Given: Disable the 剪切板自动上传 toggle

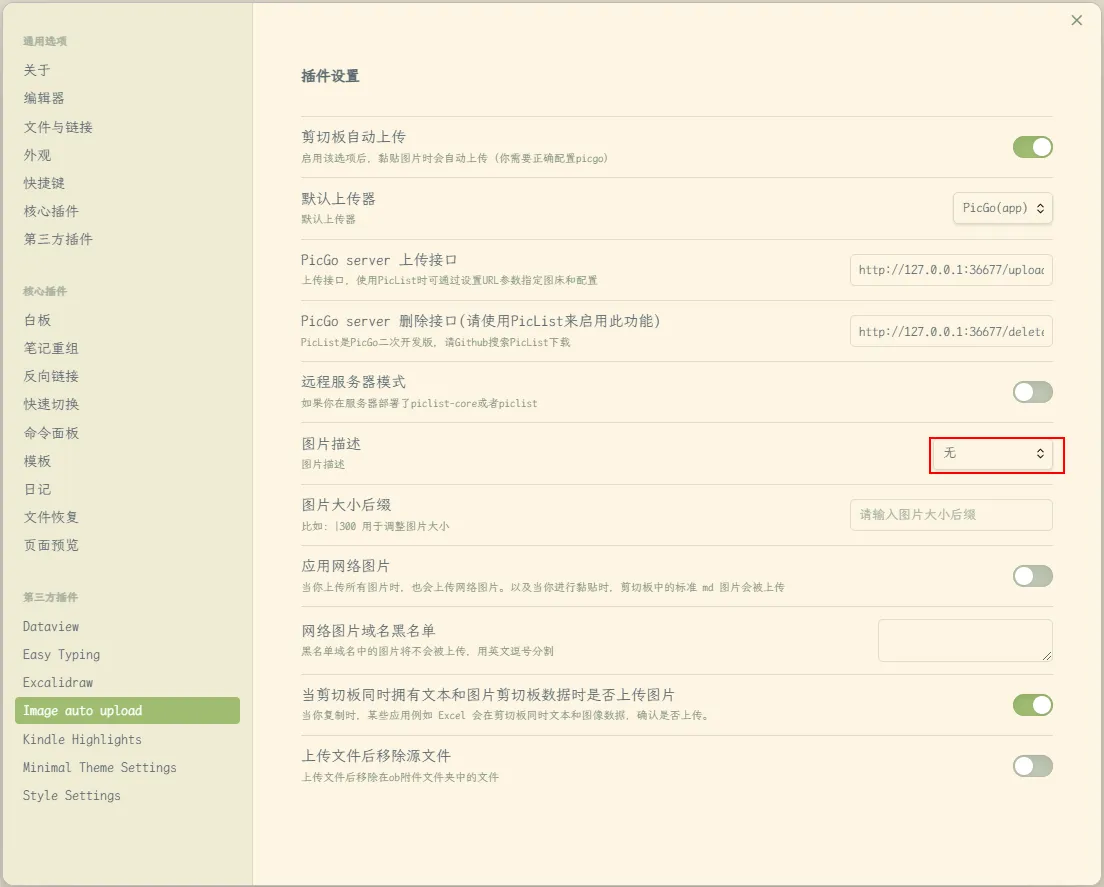Looking at the screenshot, I should pyautogui.click(x=1032, y=147).
